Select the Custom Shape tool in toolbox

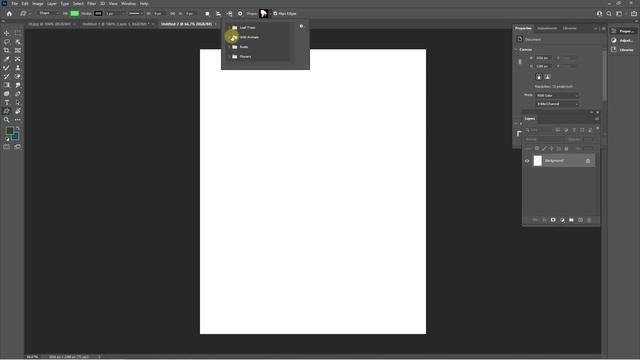point(7,111)
